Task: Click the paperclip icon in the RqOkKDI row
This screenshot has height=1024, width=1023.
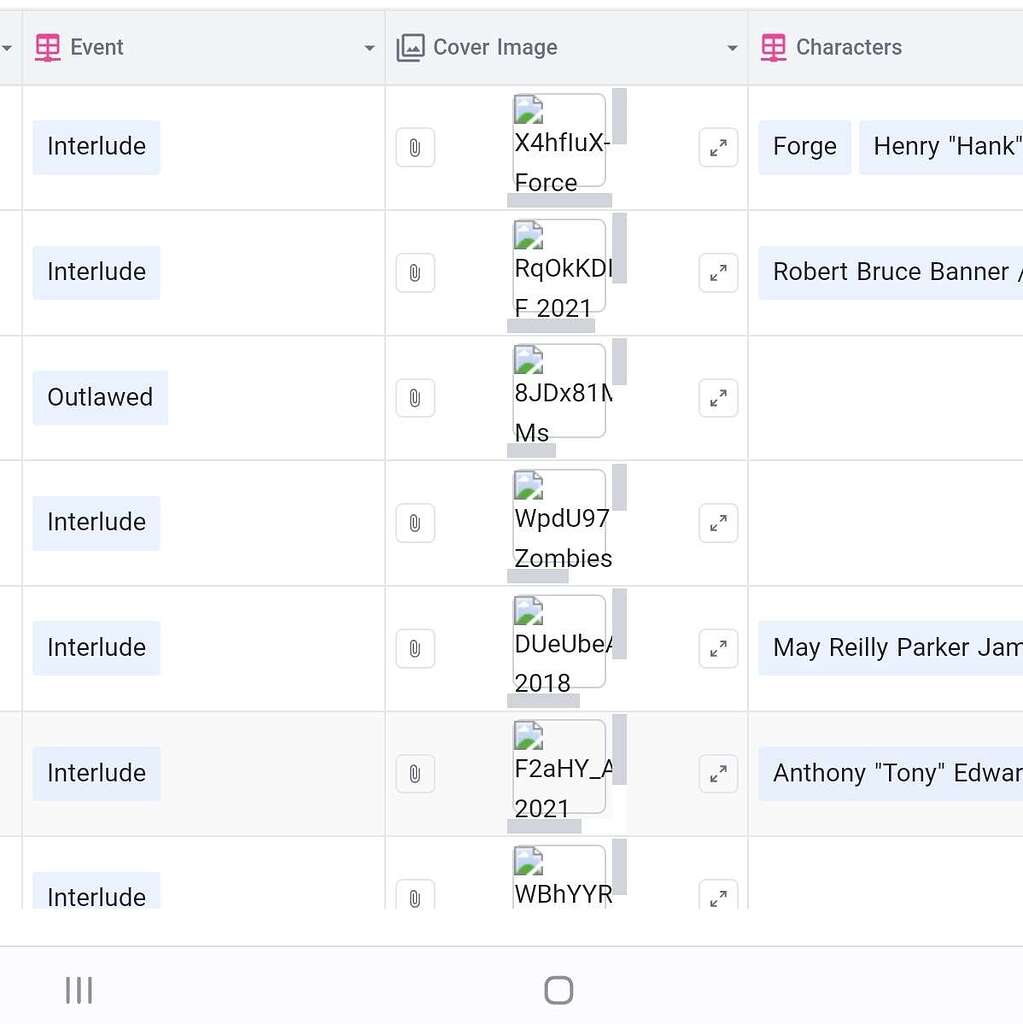Action: [415, 273]
